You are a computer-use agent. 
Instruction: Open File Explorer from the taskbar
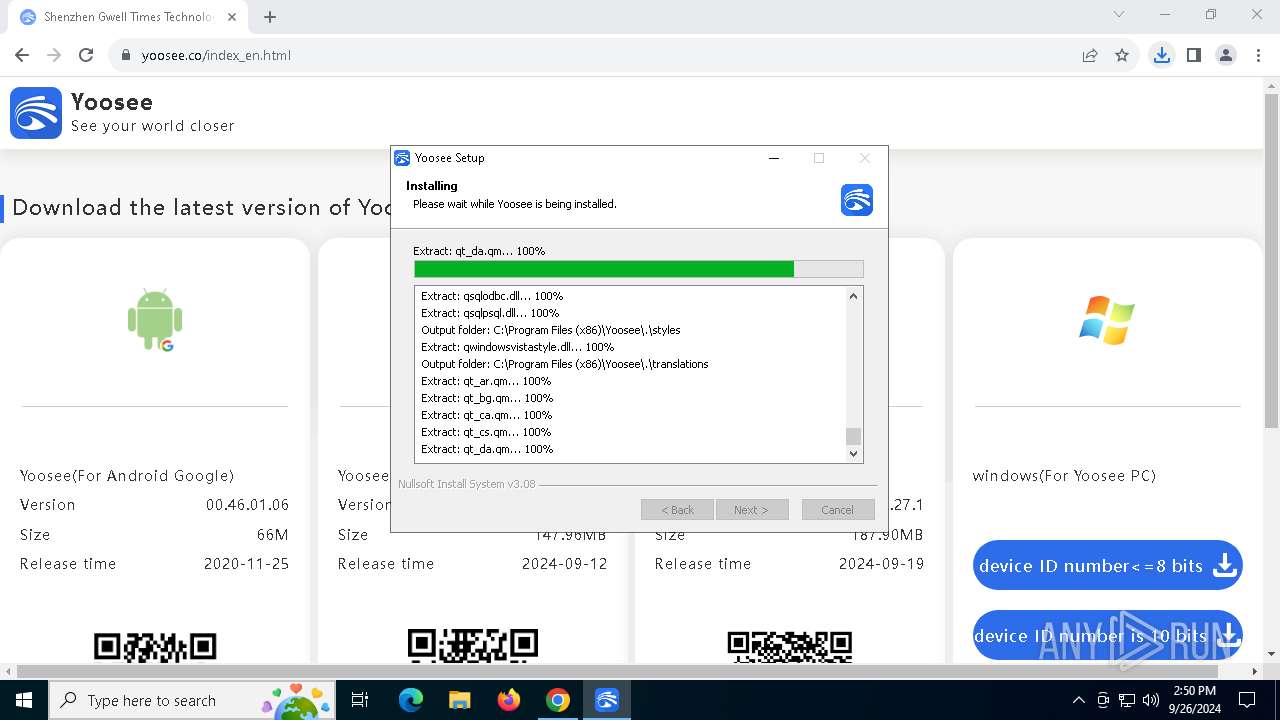pos(459,700)
